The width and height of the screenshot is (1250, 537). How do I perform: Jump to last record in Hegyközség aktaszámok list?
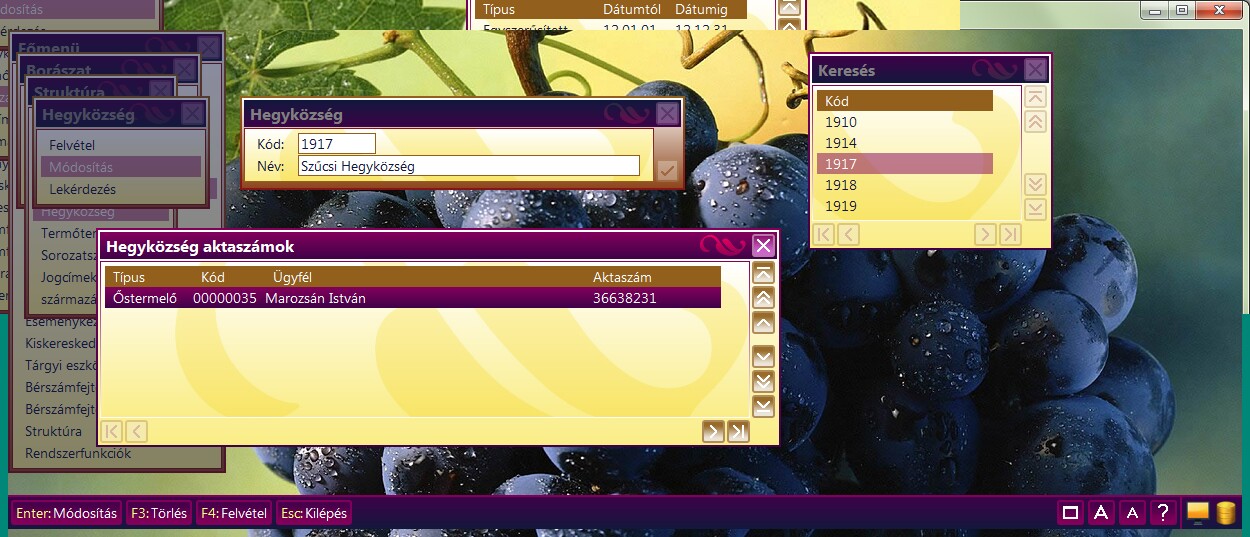(763, 406)
